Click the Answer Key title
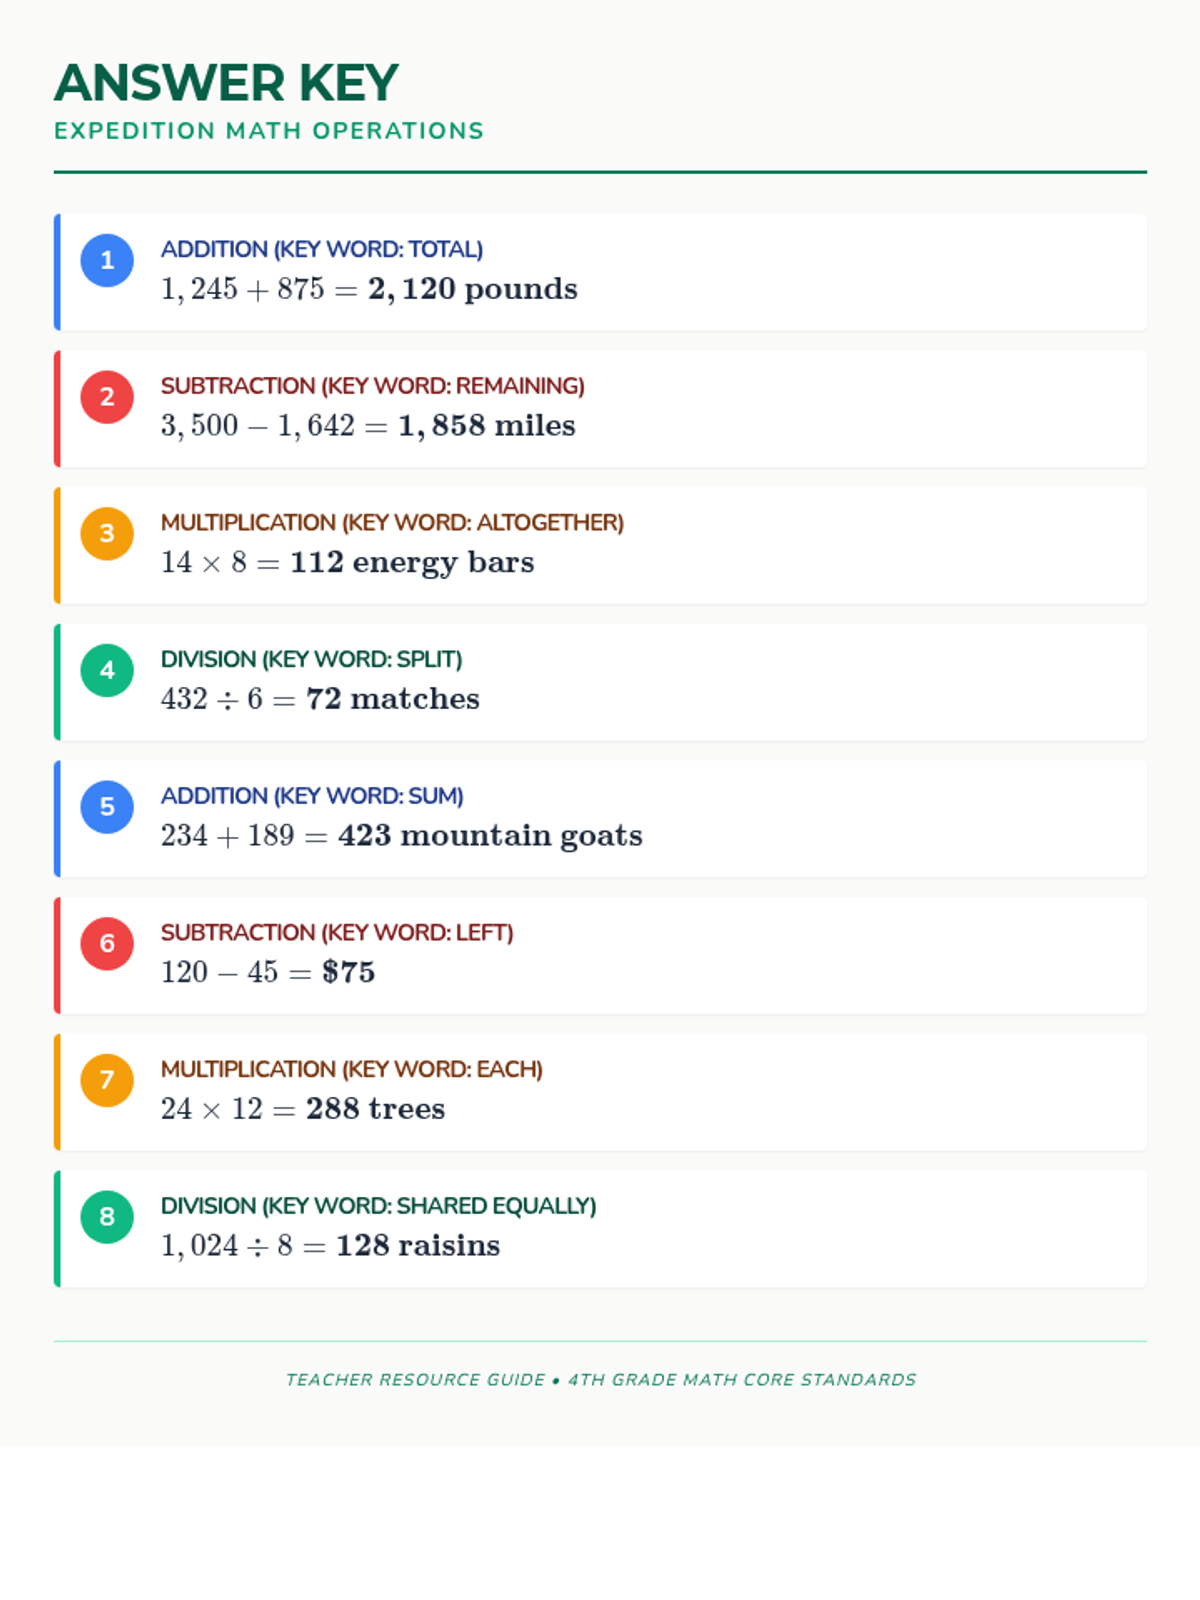 coord(226,83)
